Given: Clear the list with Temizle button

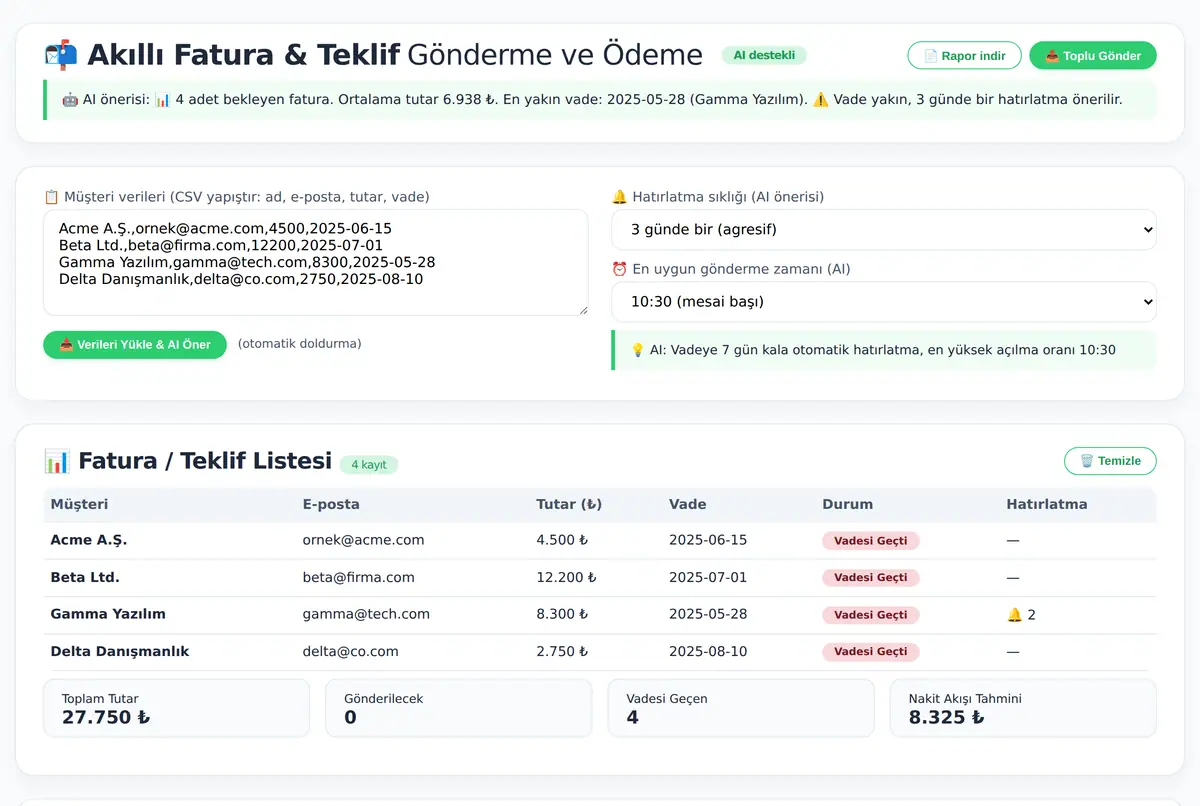Looking at the screenshot, I should [1110, 461].
